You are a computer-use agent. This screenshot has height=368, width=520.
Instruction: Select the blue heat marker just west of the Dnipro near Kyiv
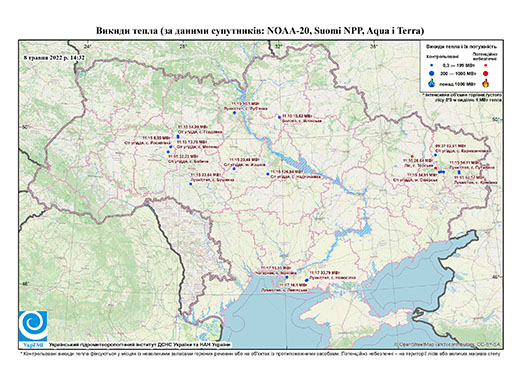[x=234, y=113]
